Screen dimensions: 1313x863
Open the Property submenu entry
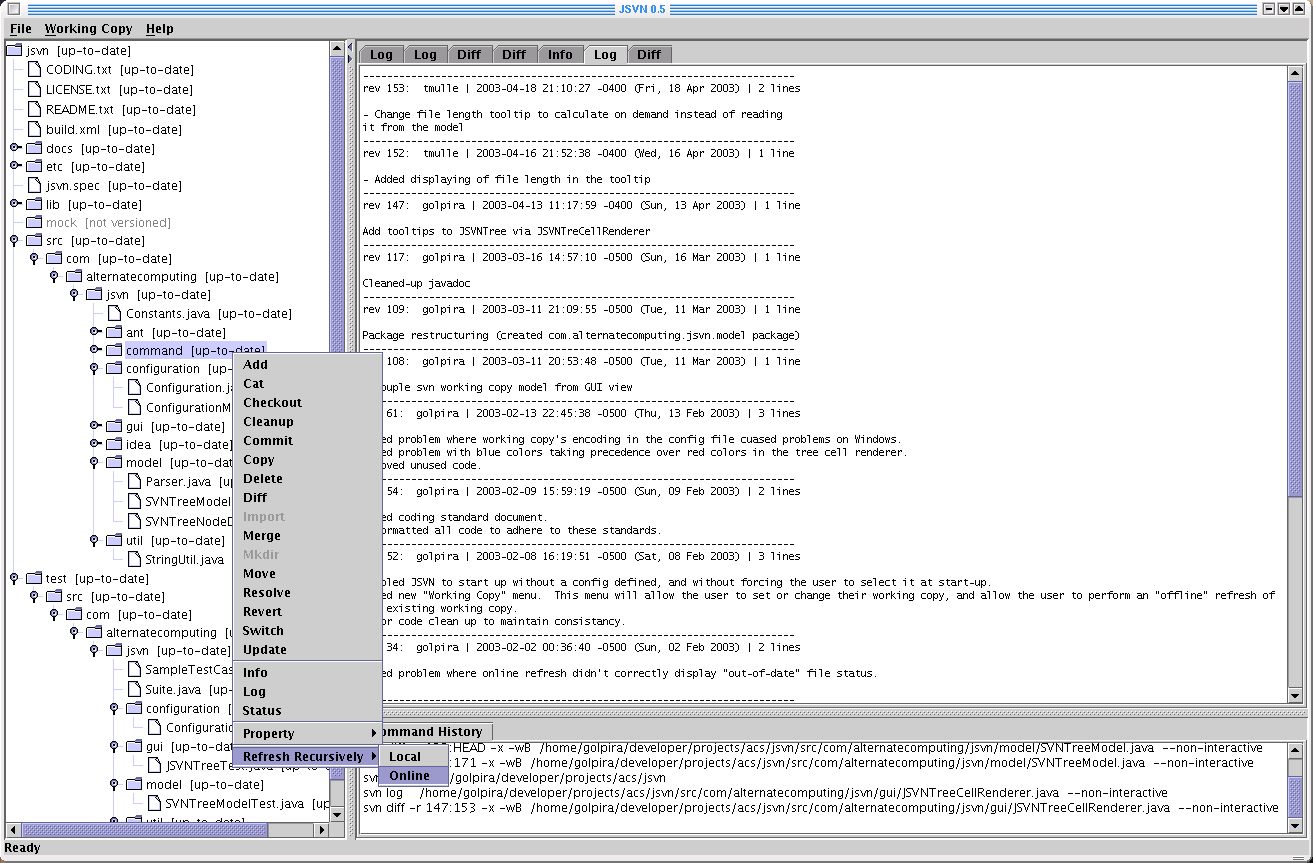[x=307, y=733]
